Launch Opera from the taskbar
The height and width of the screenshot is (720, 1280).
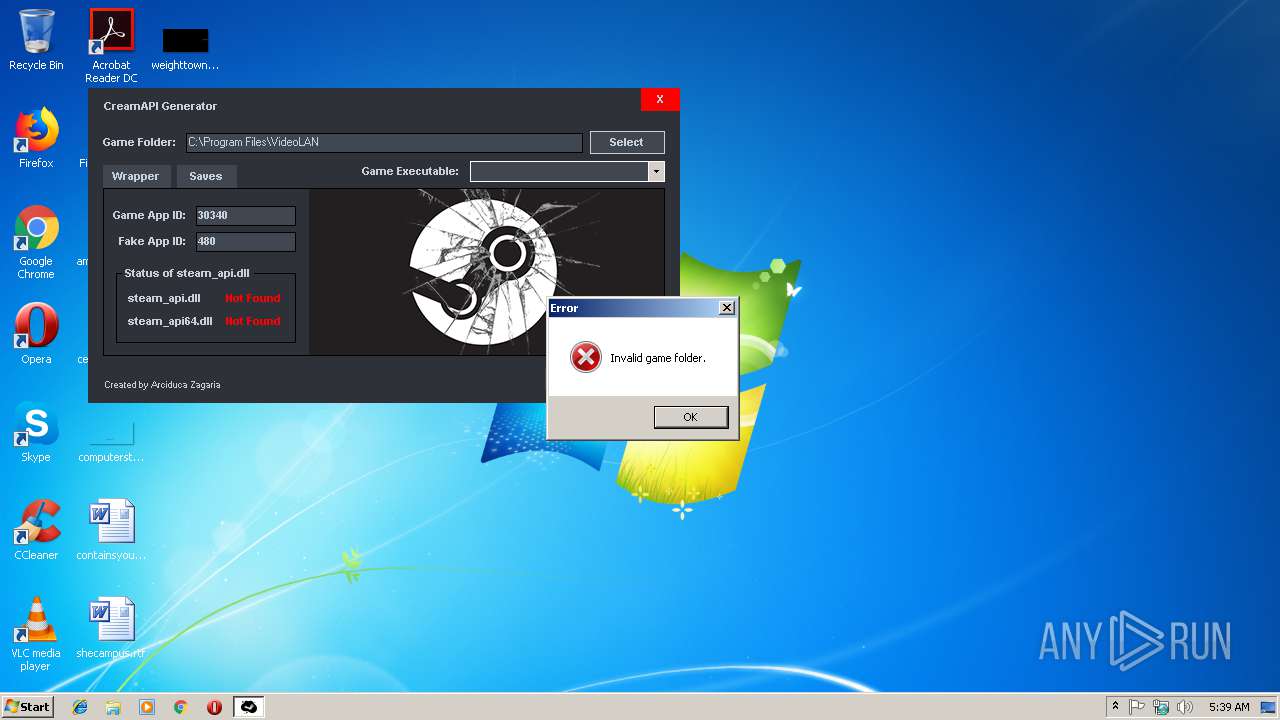pos(214,707)
